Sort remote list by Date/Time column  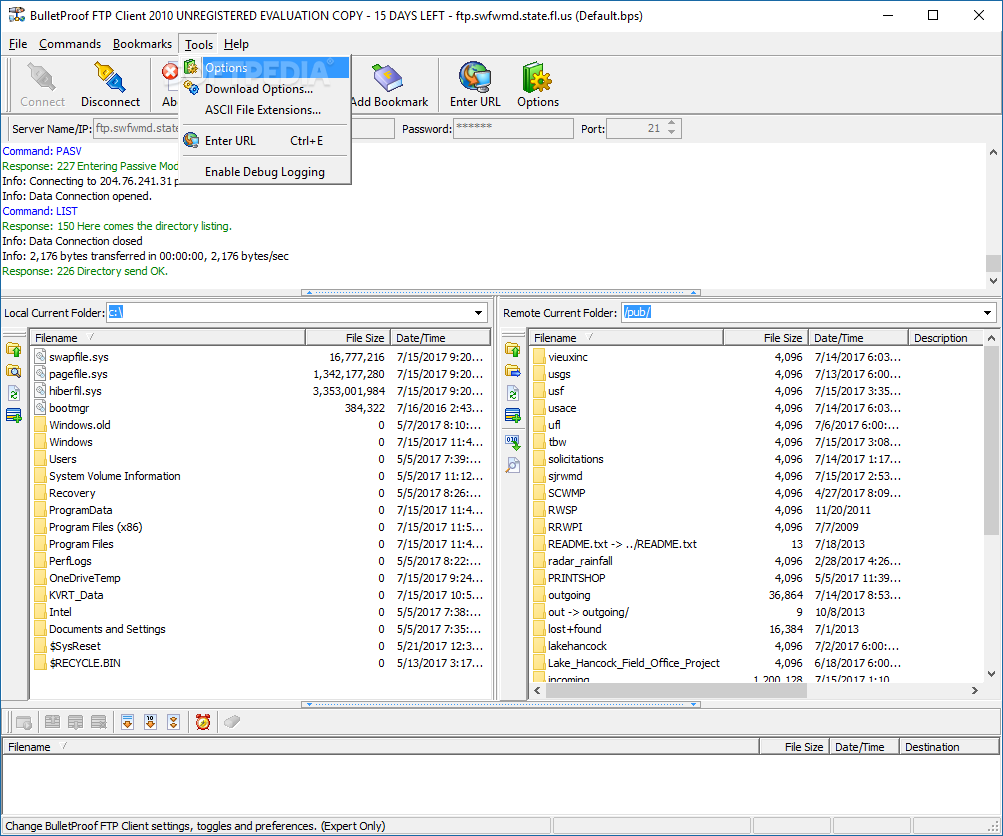[x=858, y=338]
